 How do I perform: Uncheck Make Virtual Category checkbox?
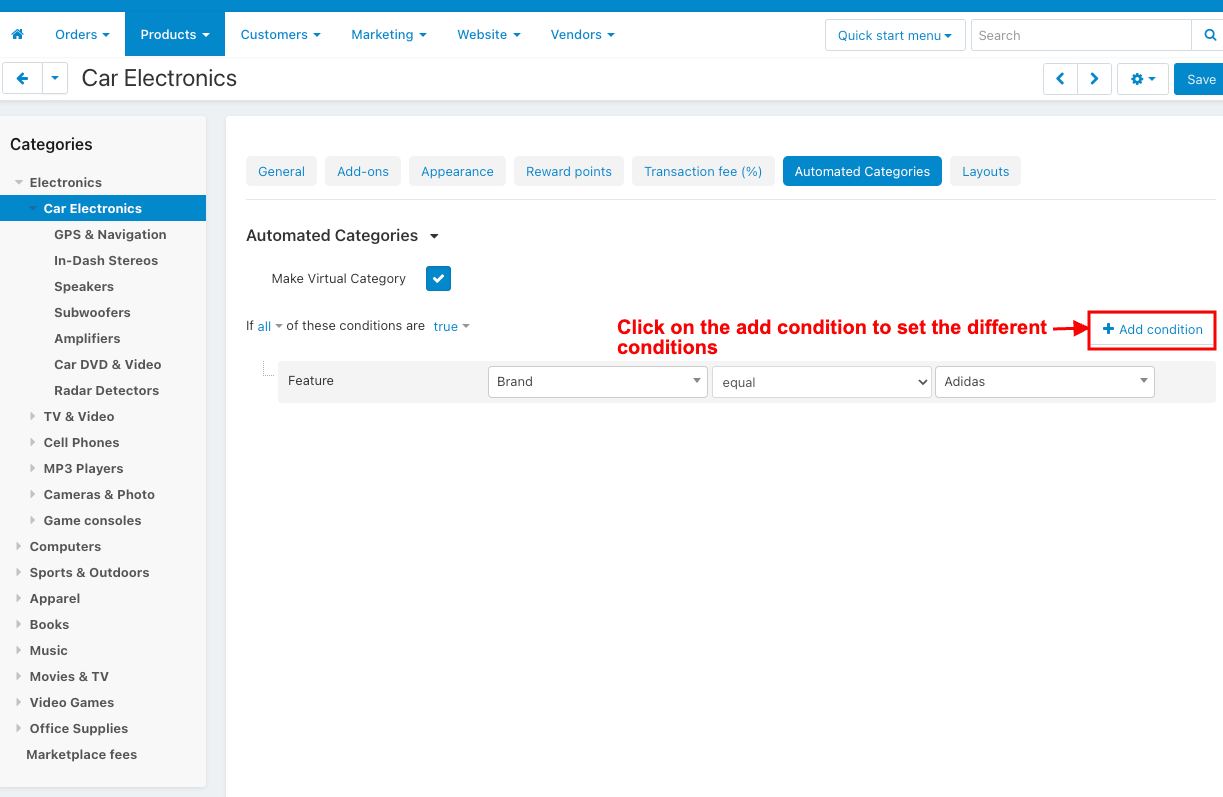(x=438, y=278)
